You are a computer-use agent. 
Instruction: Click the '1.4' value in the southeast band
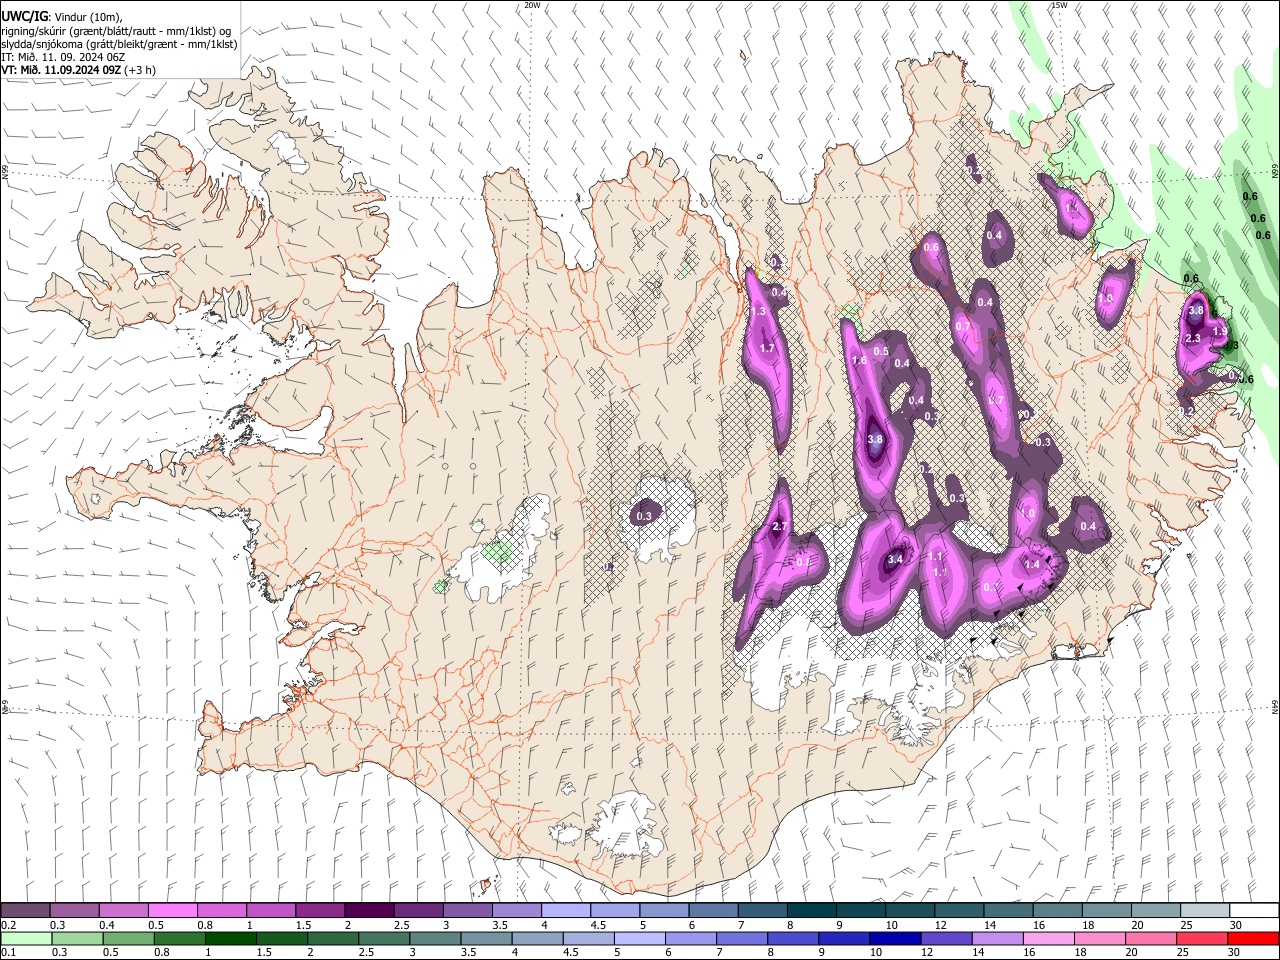1032,565
